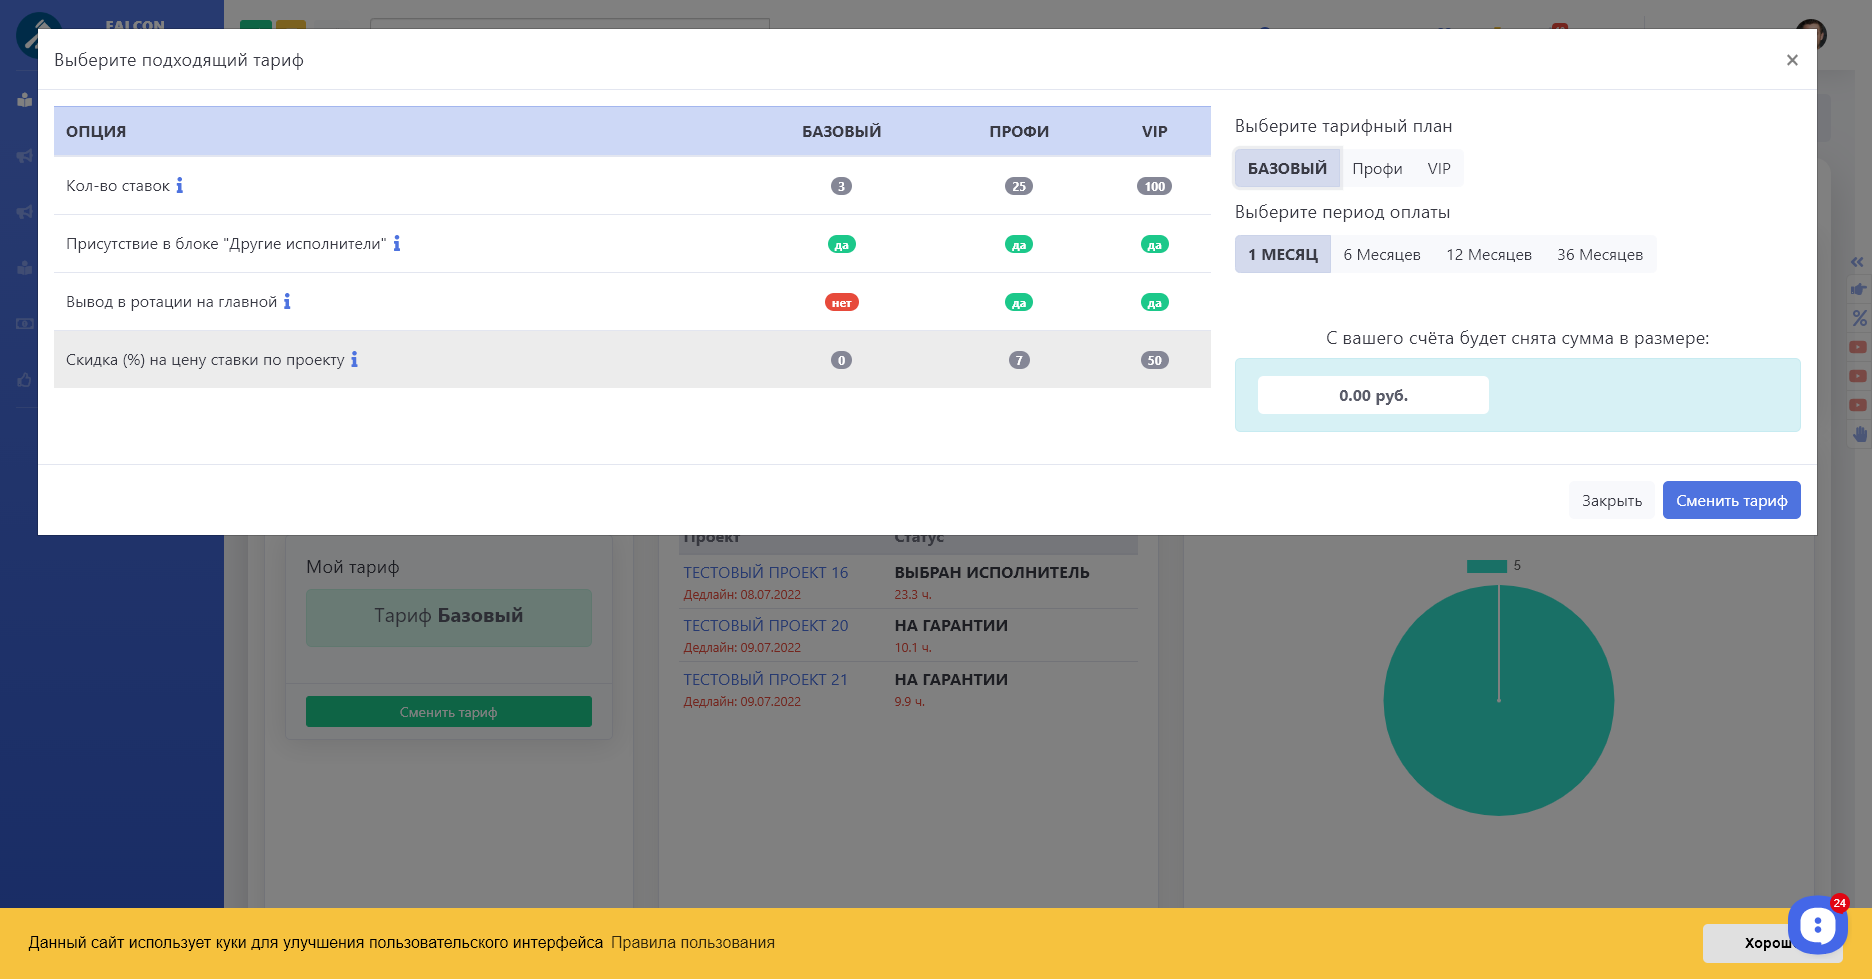The height and width of the screenshot is (979, 1872).
Task: Select the Профи tariff plan
Action: click(1377, 169)
